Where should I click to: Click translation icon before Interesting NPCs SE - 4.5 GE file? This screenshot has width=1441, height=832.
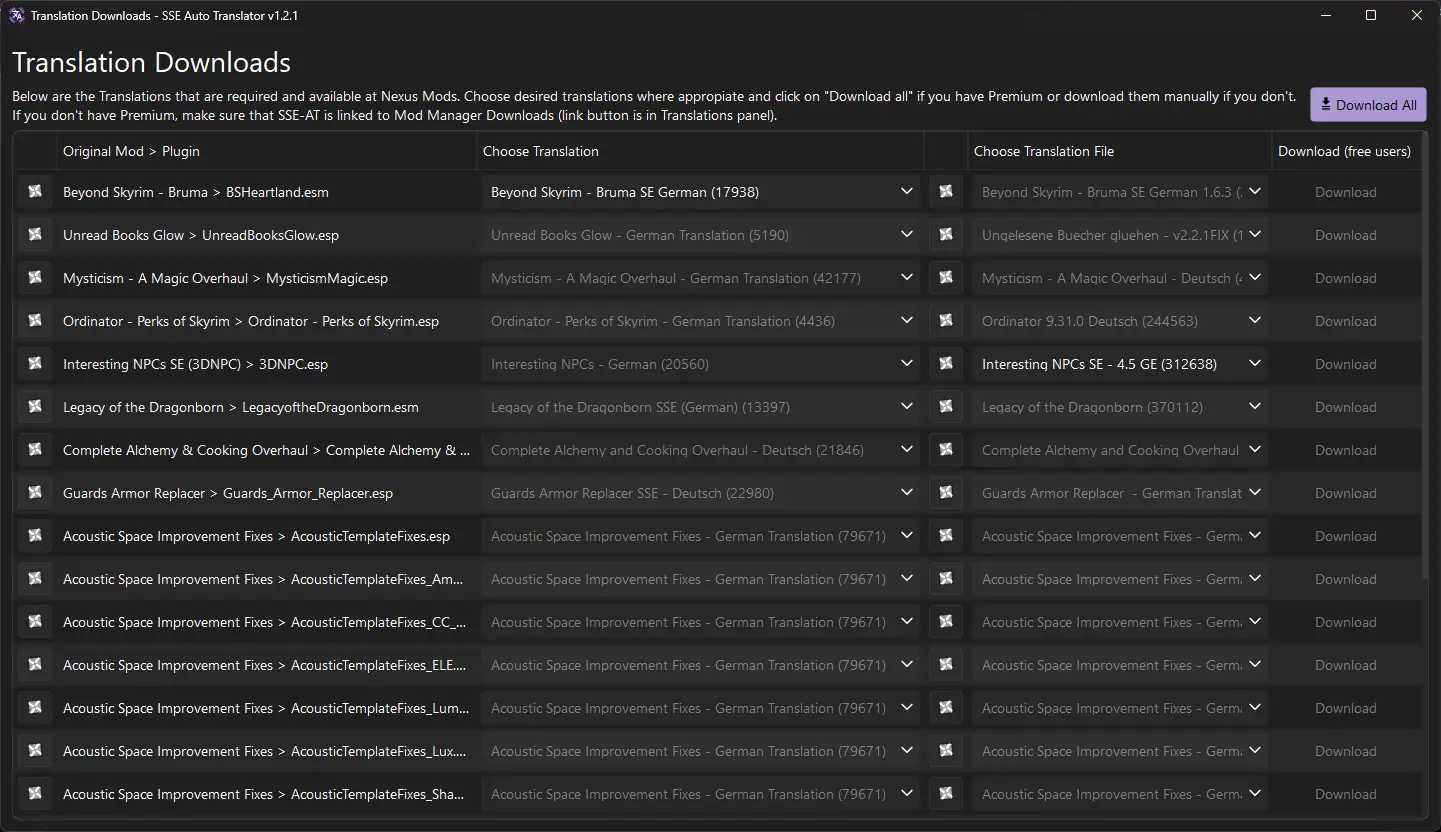[946, 364]
